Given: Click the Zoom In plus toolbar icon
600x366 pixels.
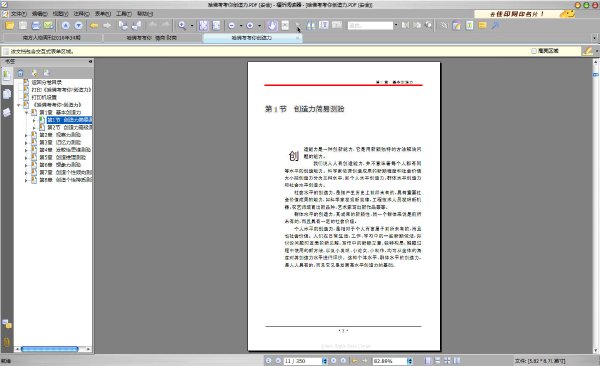Looking at the screenshot, I should pos(250,26).
